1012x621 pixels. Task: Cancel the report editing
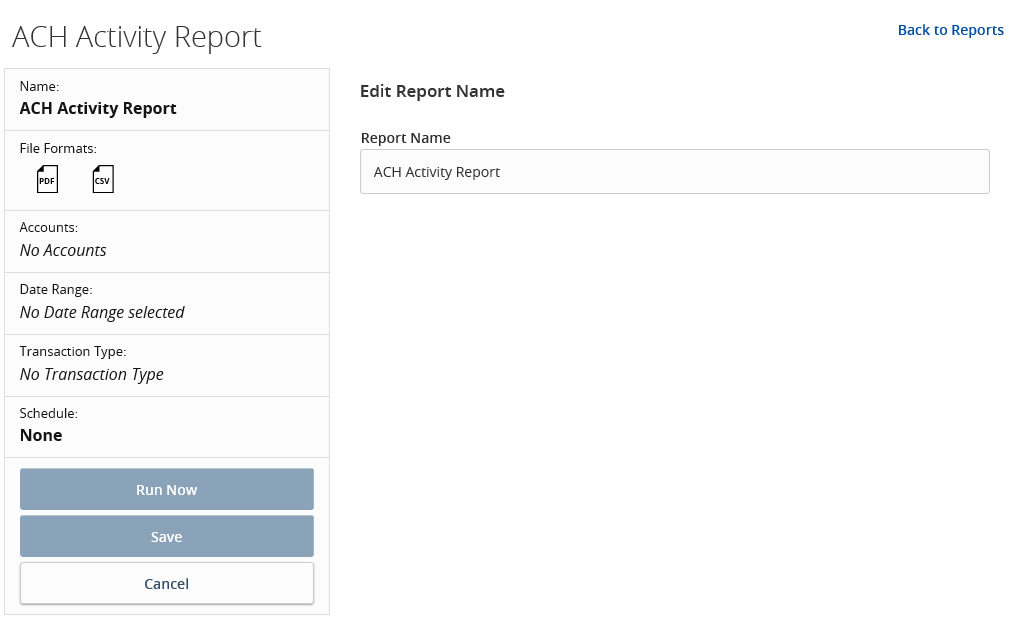(167, 584)
